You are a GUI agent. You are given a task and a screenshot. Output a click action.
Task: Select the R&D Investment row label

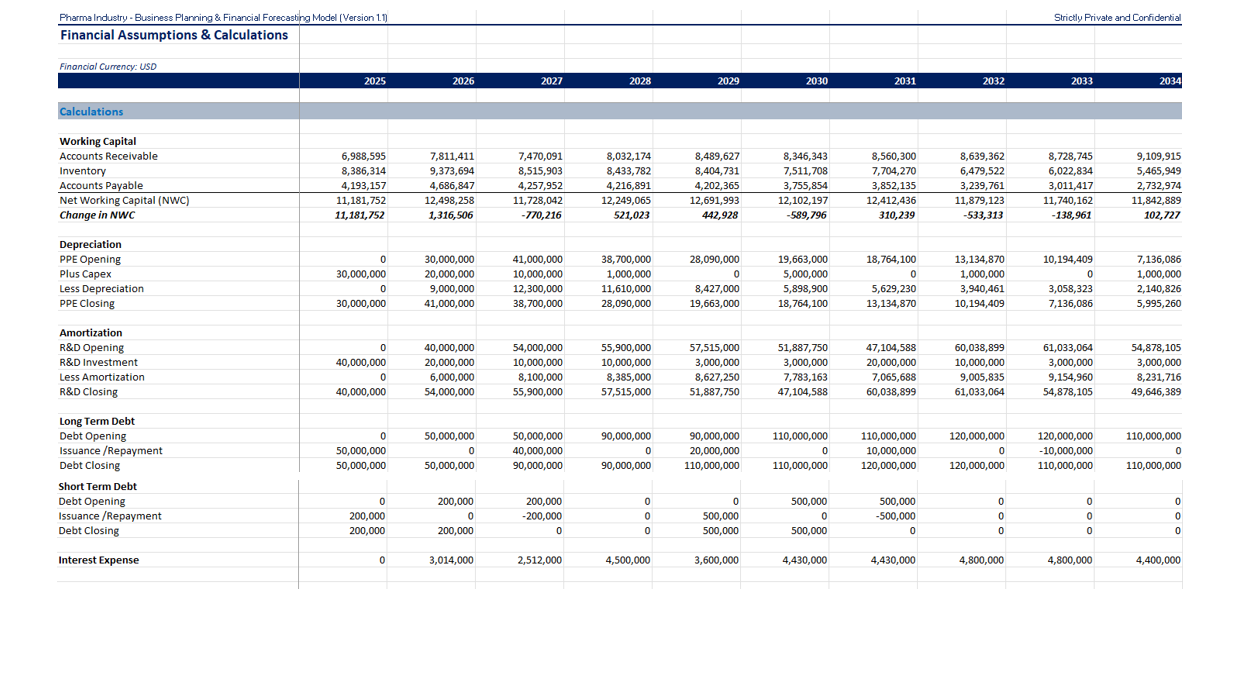(x=99, y=362)
